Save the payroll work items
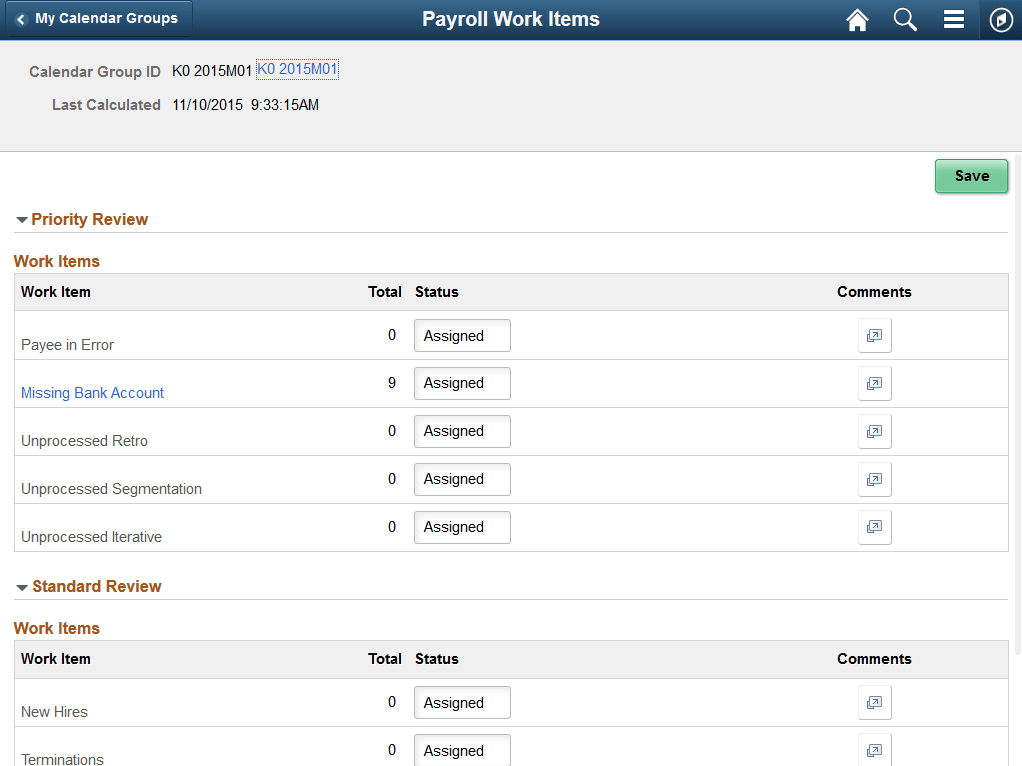The height and width of the screenshot is (766, 1022). 970,175
